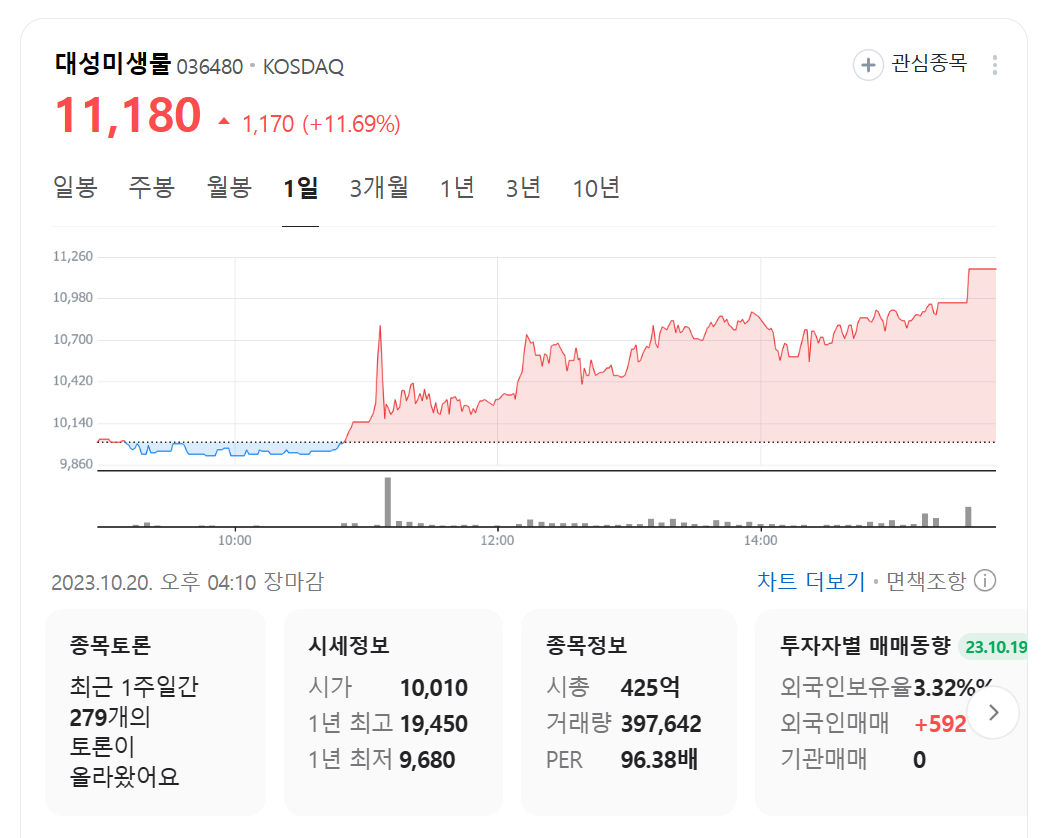Select the 3개월 chart period tab
Screen dimensions: 1056x838
point(380,187)
